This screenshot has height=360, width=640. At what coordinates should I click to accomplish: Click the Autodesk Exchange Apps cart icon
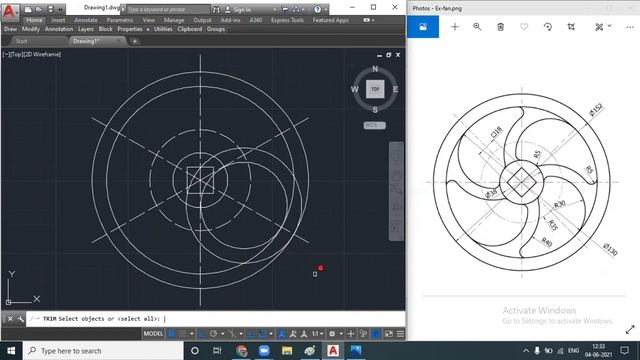tap(285, 9)
